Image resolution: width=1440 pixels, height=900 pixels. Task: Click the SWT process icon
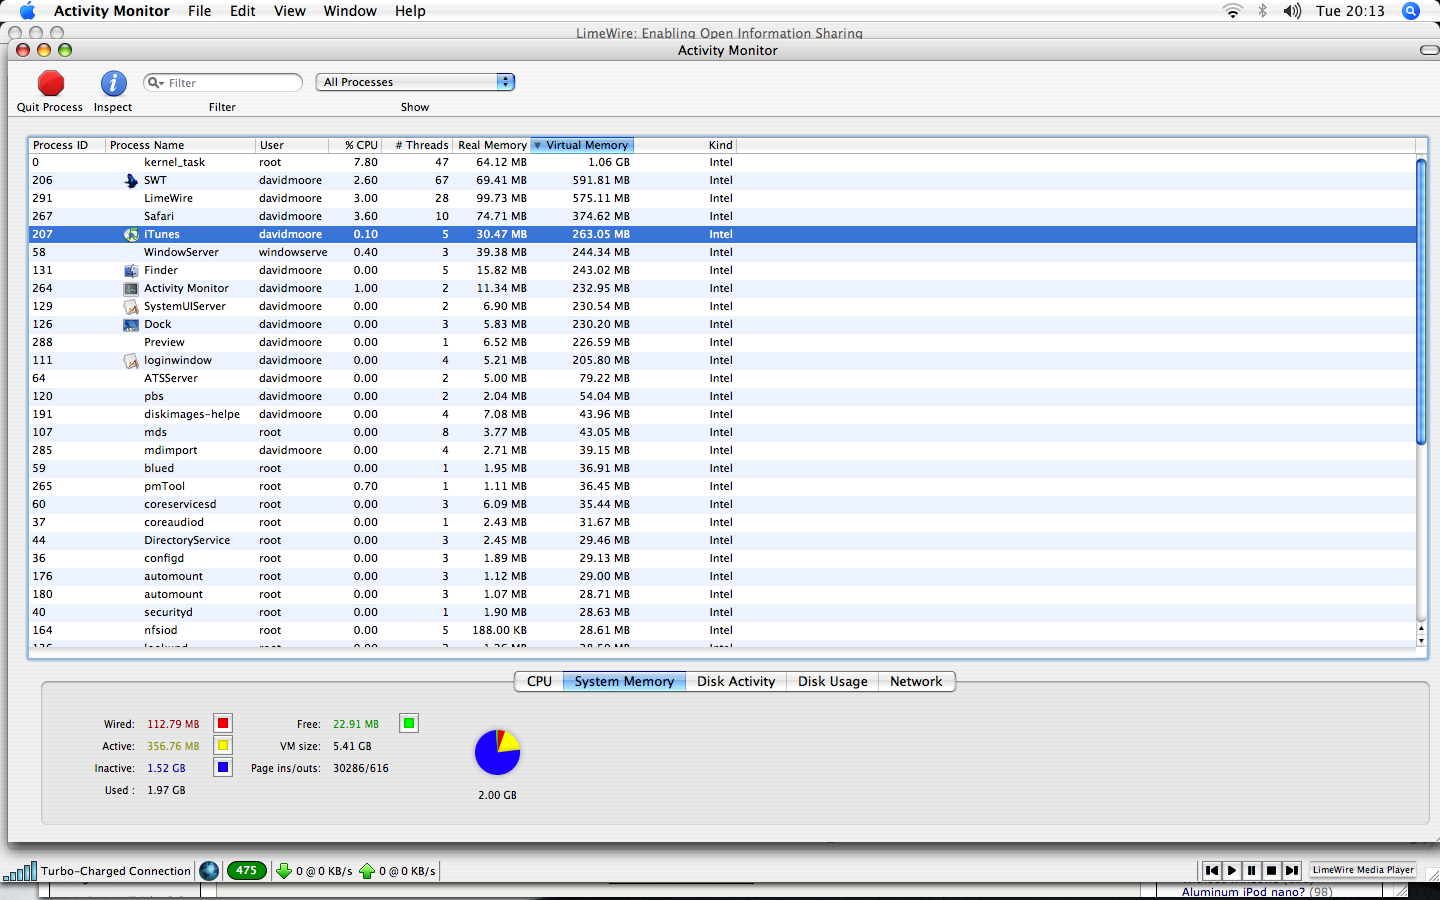tap(131, 181)
